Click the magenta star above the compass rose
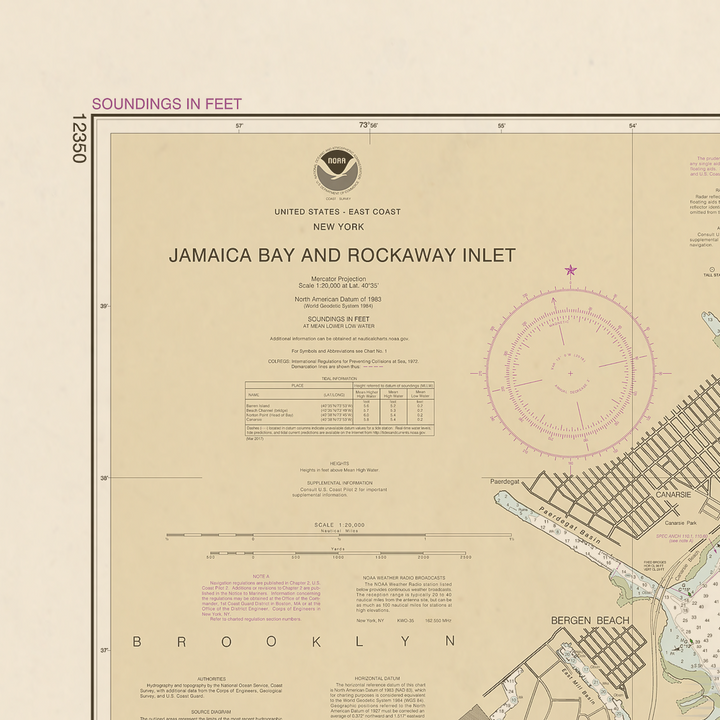The width and height of the screenshot is (720, 720). pos(570,270)
